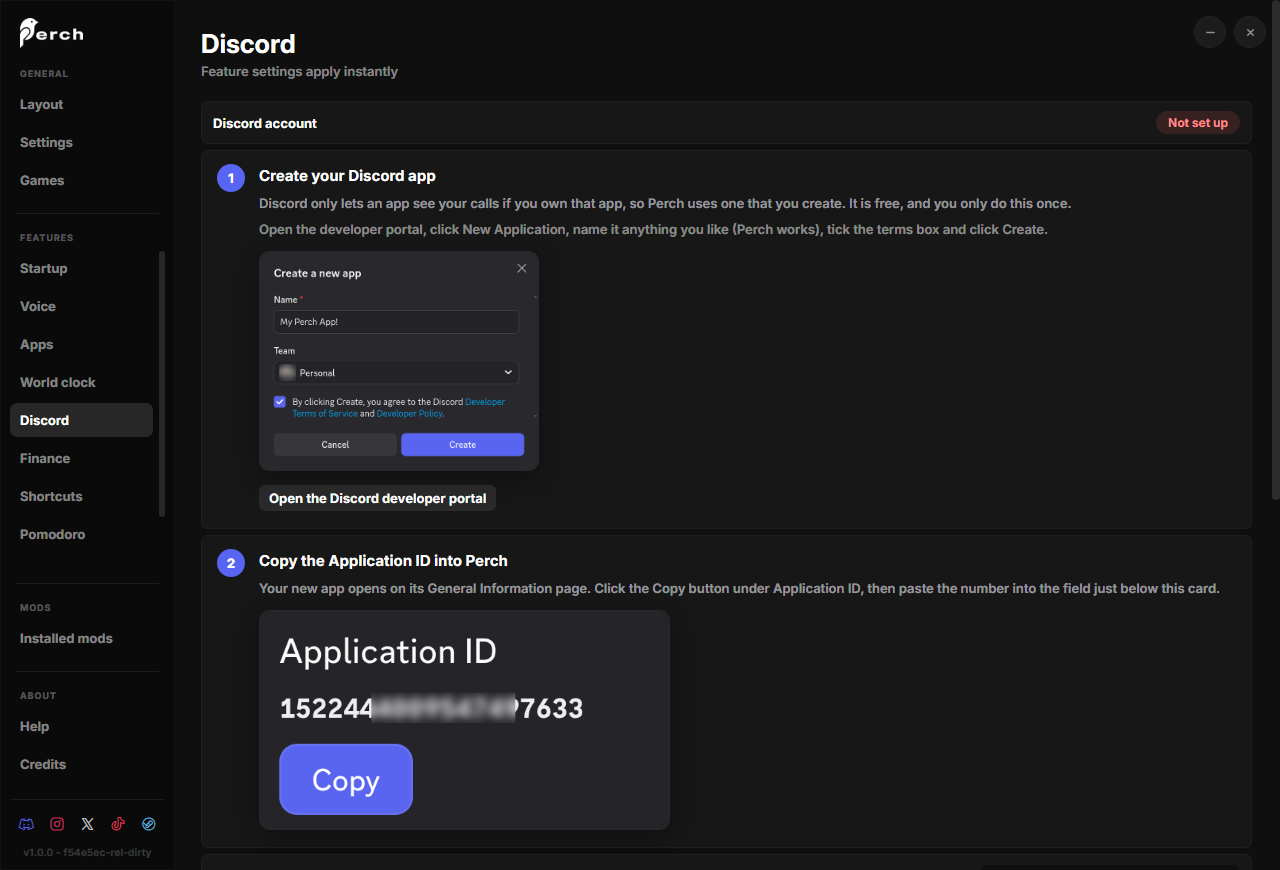
Task: Open the Steam social link icon
Action: coord(149,824)
